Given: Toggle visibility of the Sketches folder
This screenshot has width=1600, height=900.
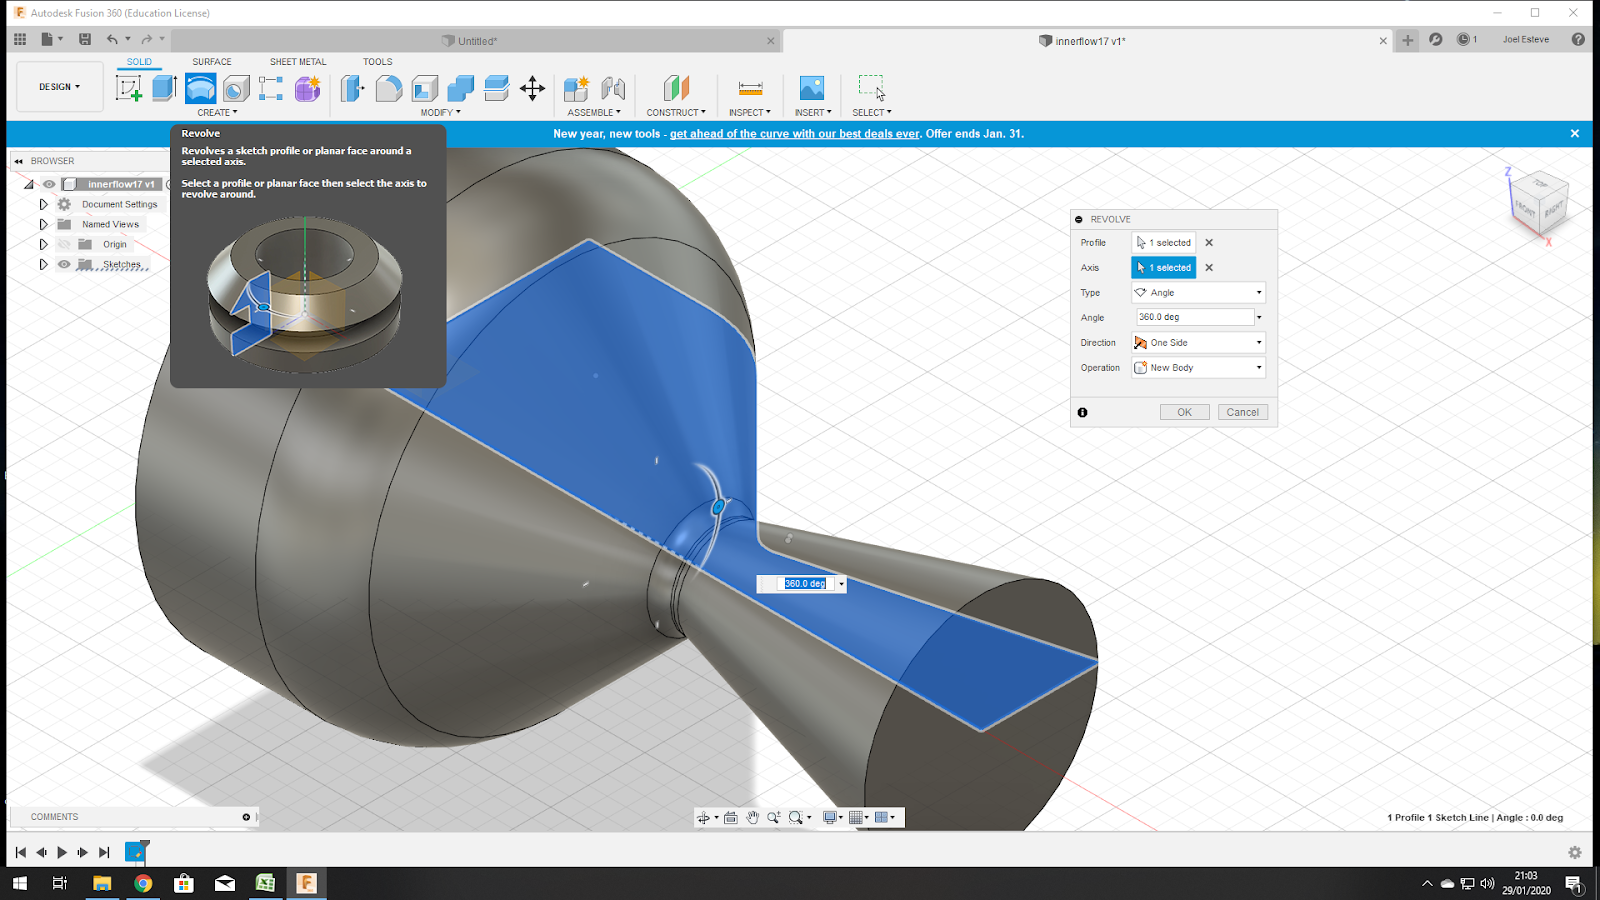Looking at the screenshot, I should (63, 264).
